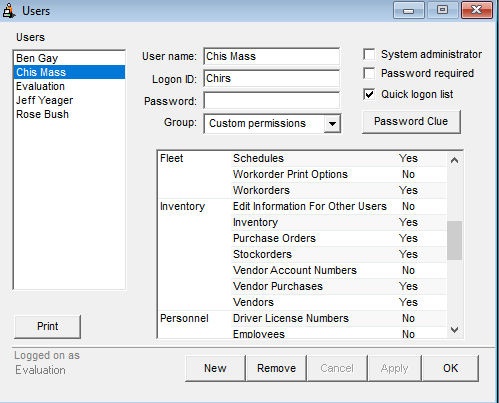Image resolution: width=499 pixels, height=403 pixels.
Task: Select Jeff Yeager in the users list
Action: click(x=69, y=100)
